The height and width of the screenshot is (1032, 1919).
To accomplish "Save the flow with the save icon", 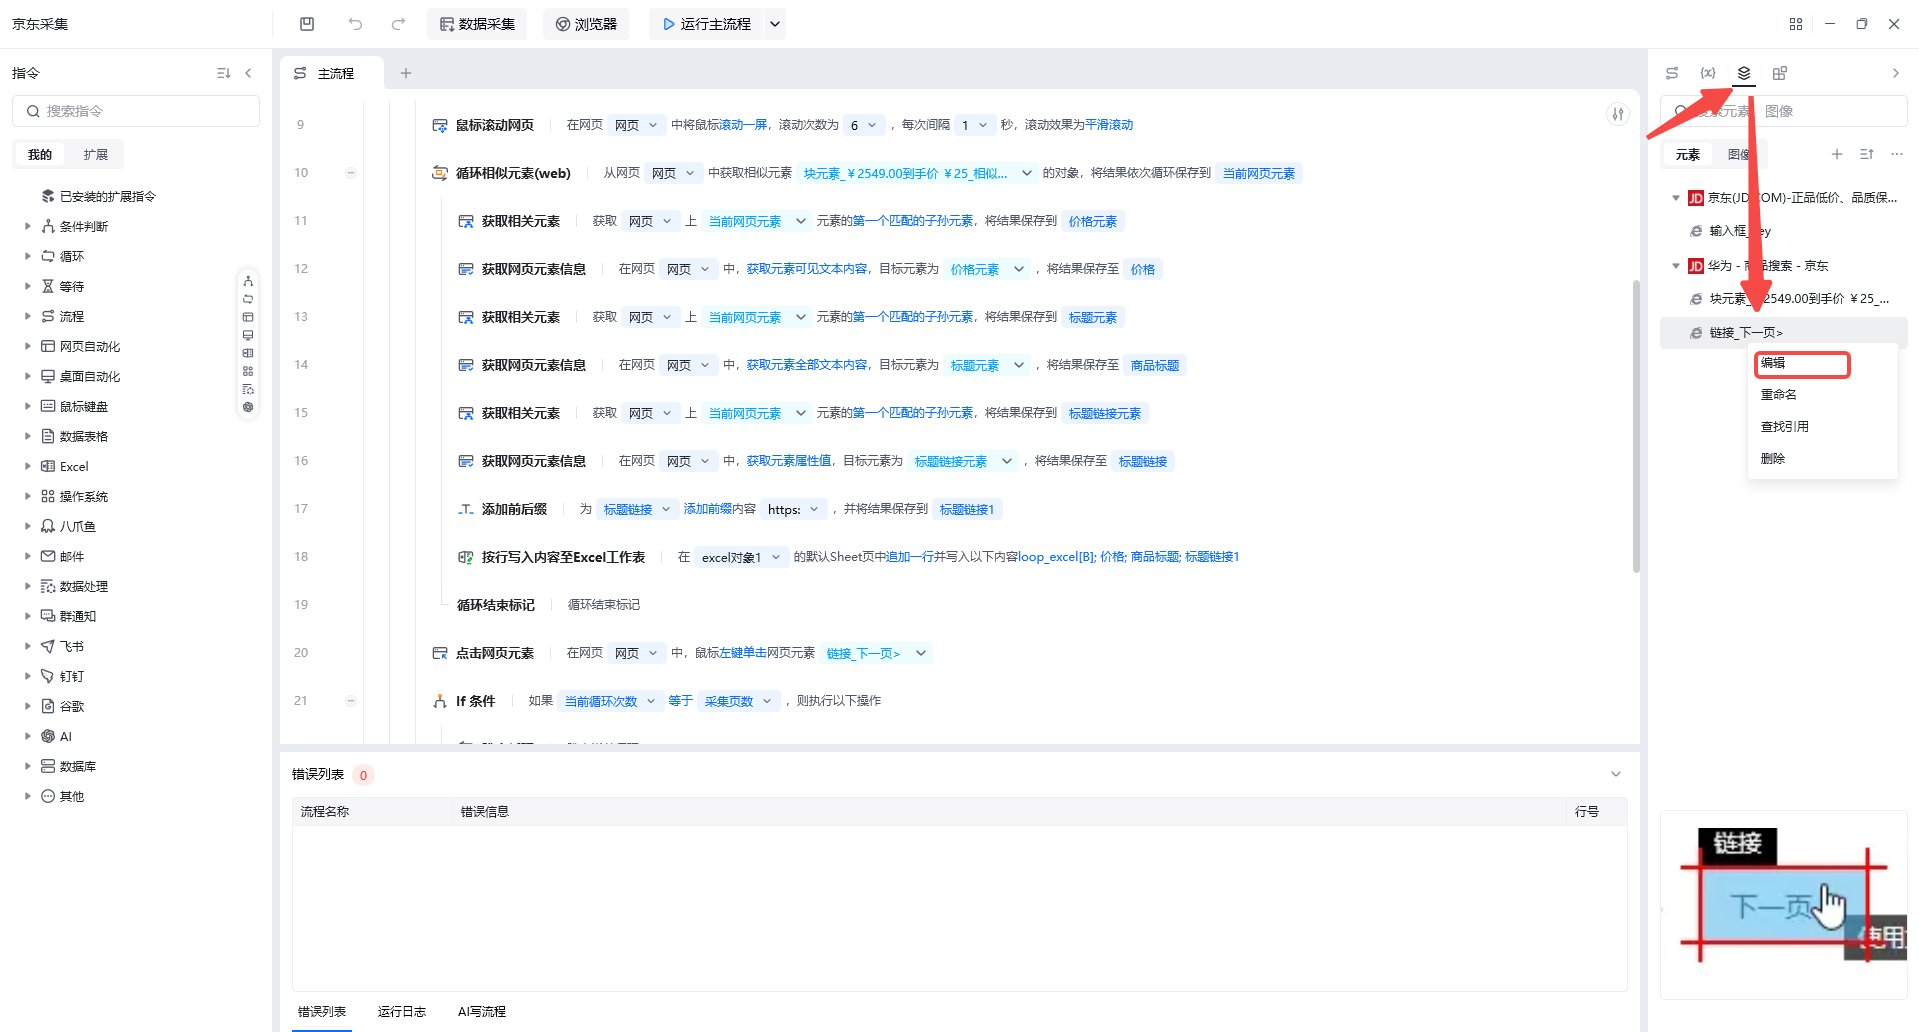I will [x=307, y=24].
